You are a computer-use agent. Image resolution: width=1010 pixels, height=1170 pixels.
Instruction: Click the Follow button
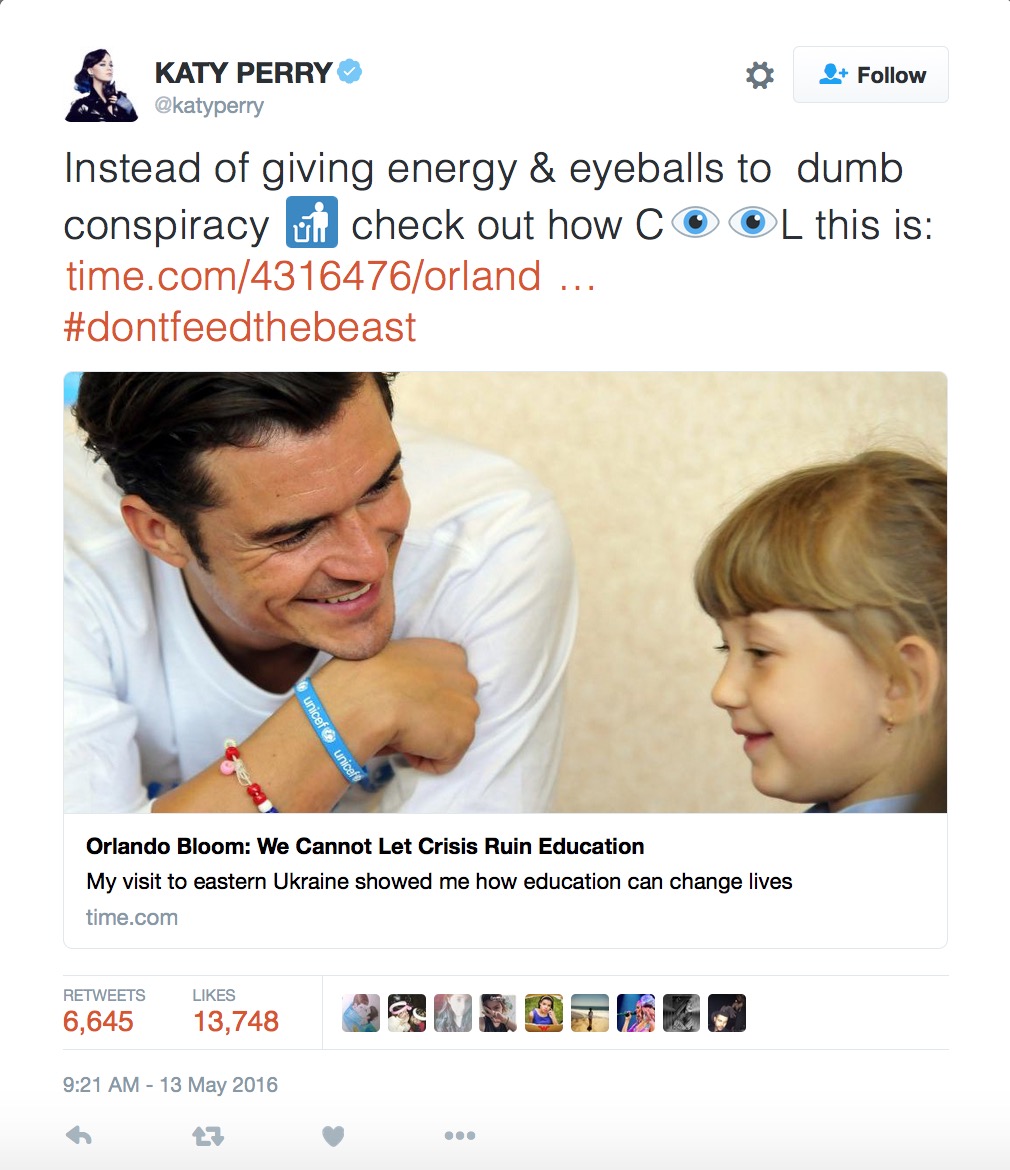[x=871, y=75]
